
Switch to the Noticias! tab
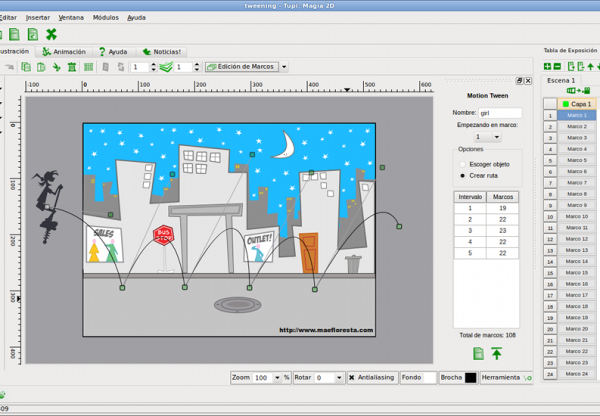tap(161, 52)
